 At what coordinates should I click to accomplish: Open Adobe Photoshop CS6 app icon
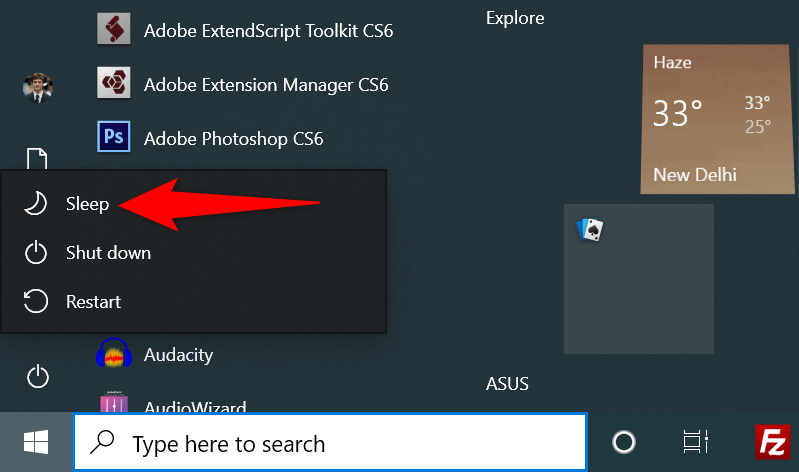pyautogui.click(x=114, y=137)
